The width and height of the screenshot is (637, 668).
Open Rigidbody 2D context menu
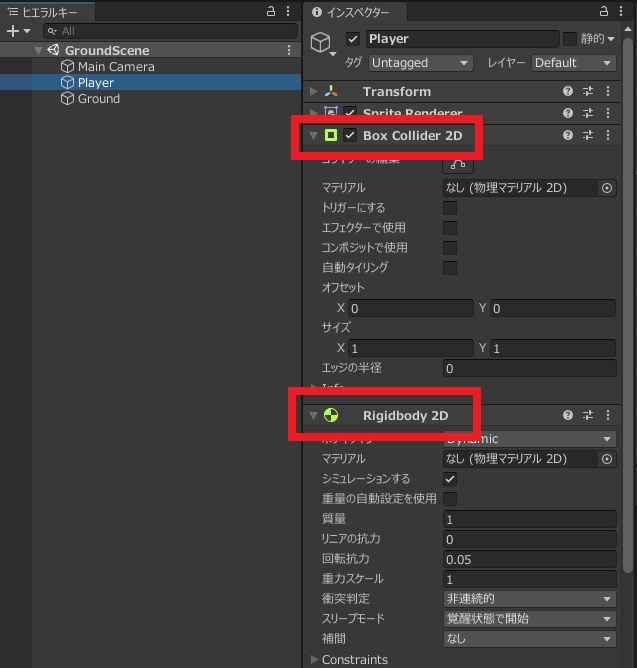608,415
